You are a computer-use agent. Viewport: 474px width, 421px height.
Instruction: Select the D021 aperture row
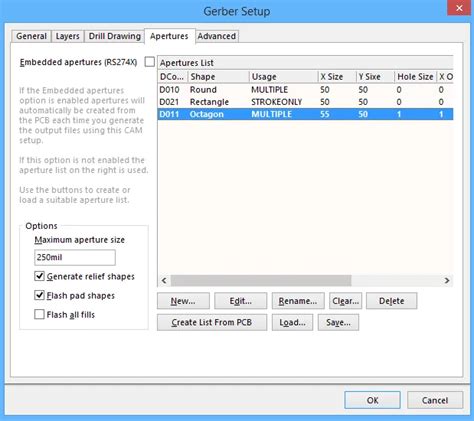(x=305, y=102)
